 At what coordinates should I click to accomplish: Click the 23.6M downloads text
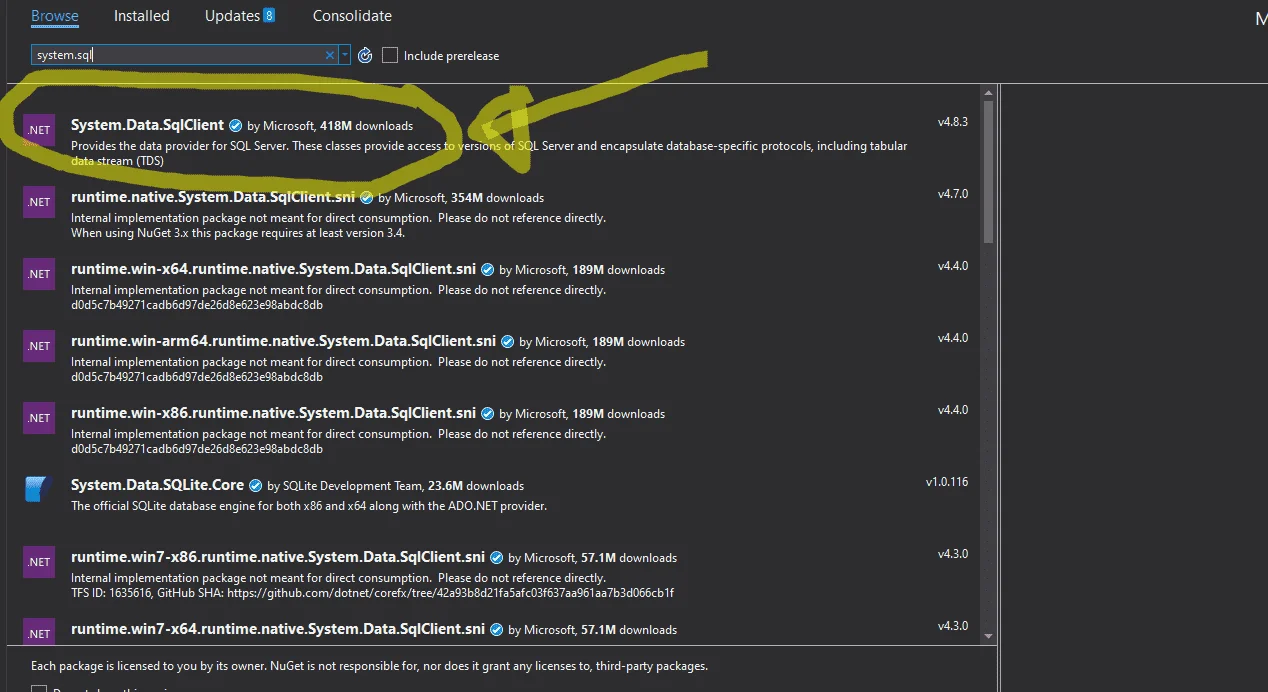pyautogui.click(x=475, y=486)
